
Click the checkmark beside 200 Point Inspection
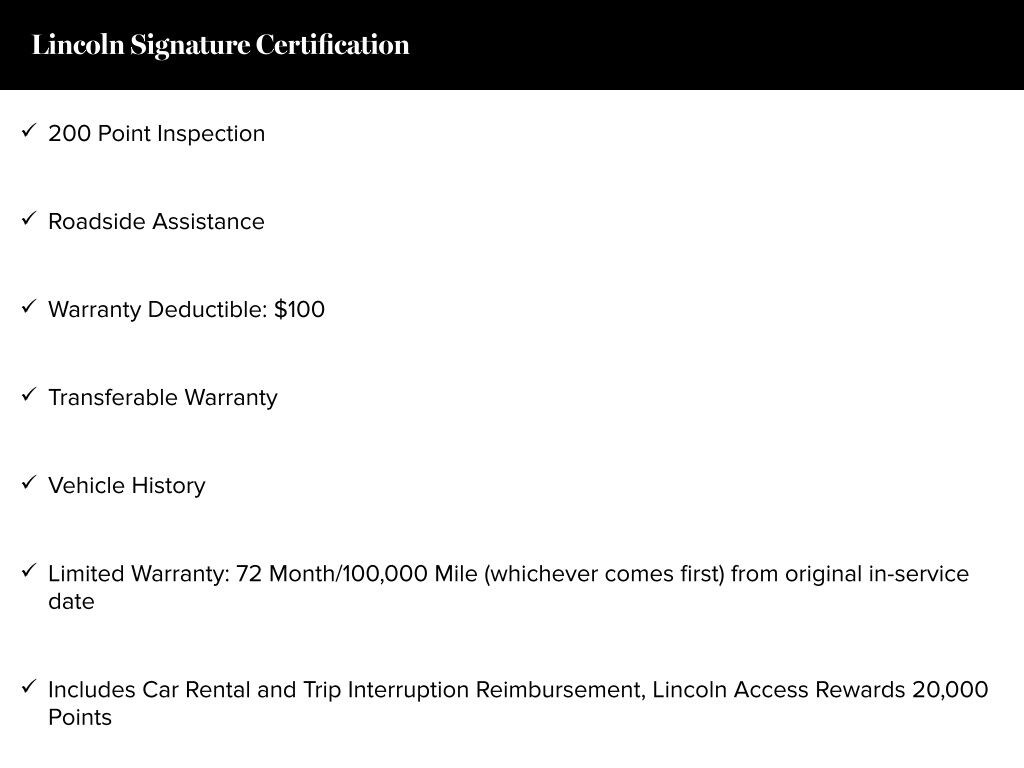[28, 131]
